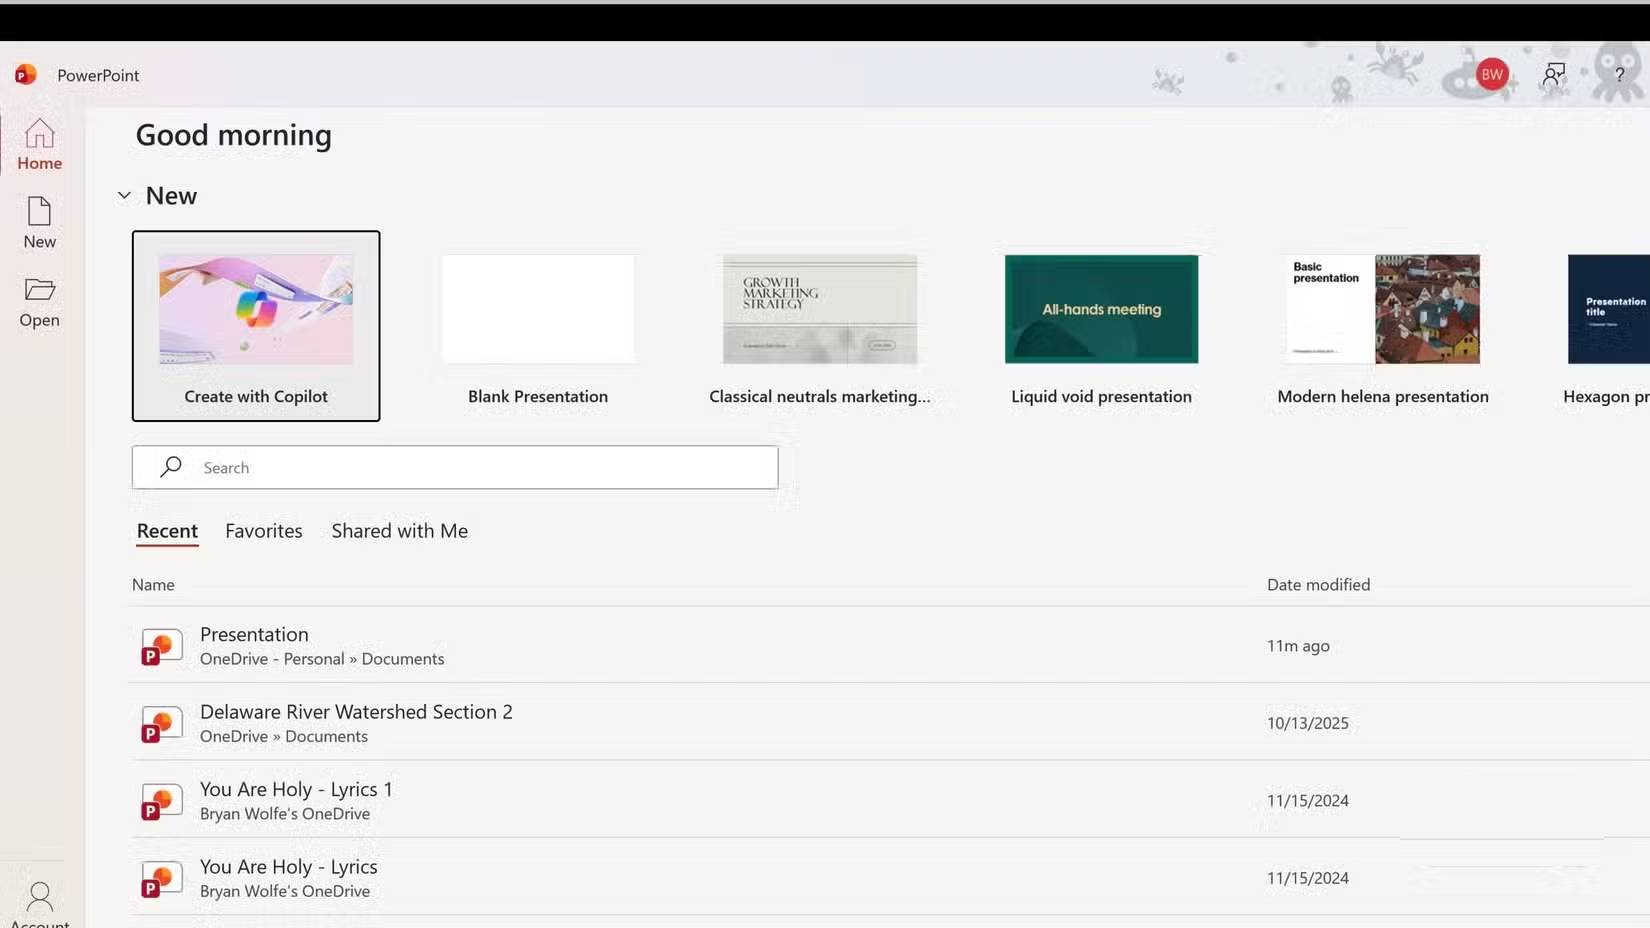Open You Are Holy - Lyrics 1
This screenshot has width=1650, height=928.
(x=296, y=789)
